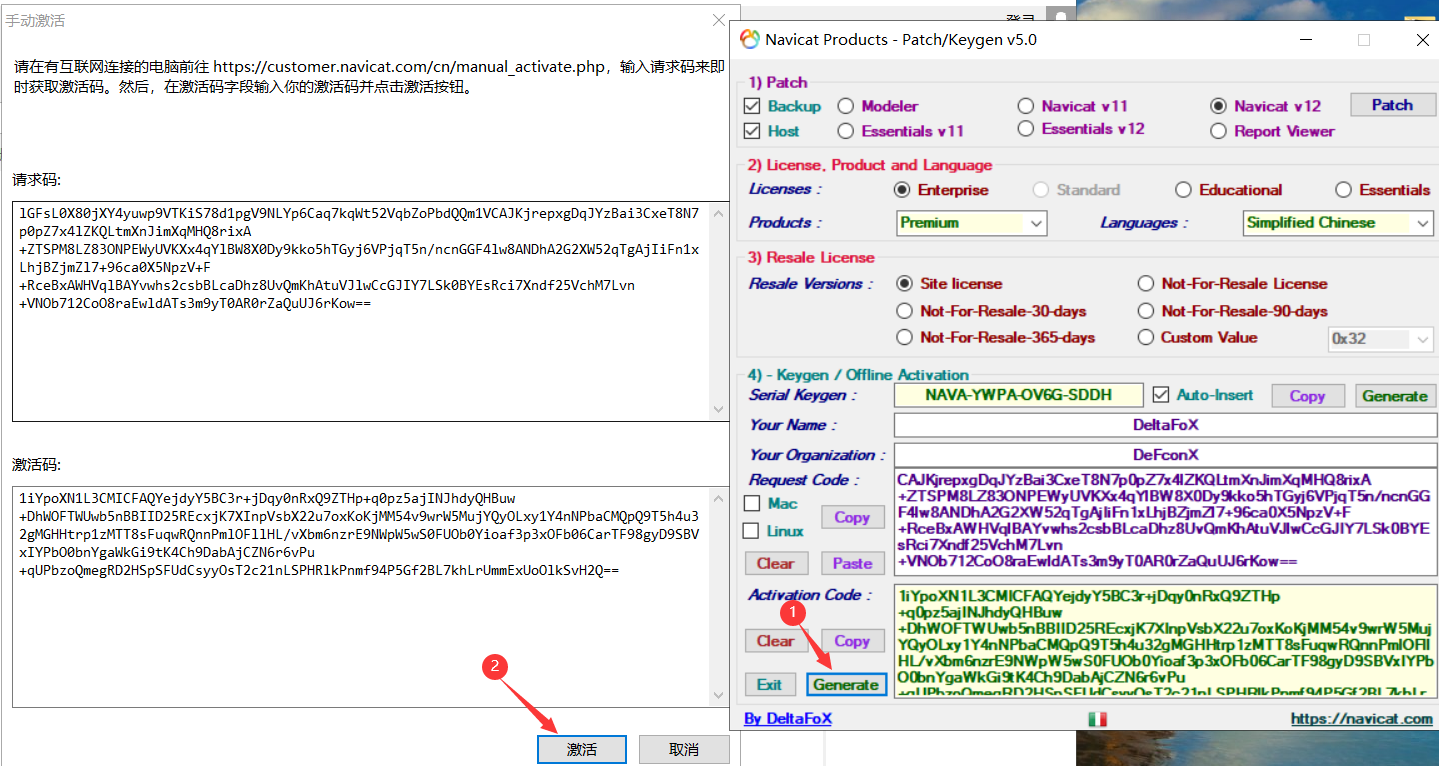Toggle the Auto-Insert checkbox
1439x766 pixels.
(x=1161, y=395)
